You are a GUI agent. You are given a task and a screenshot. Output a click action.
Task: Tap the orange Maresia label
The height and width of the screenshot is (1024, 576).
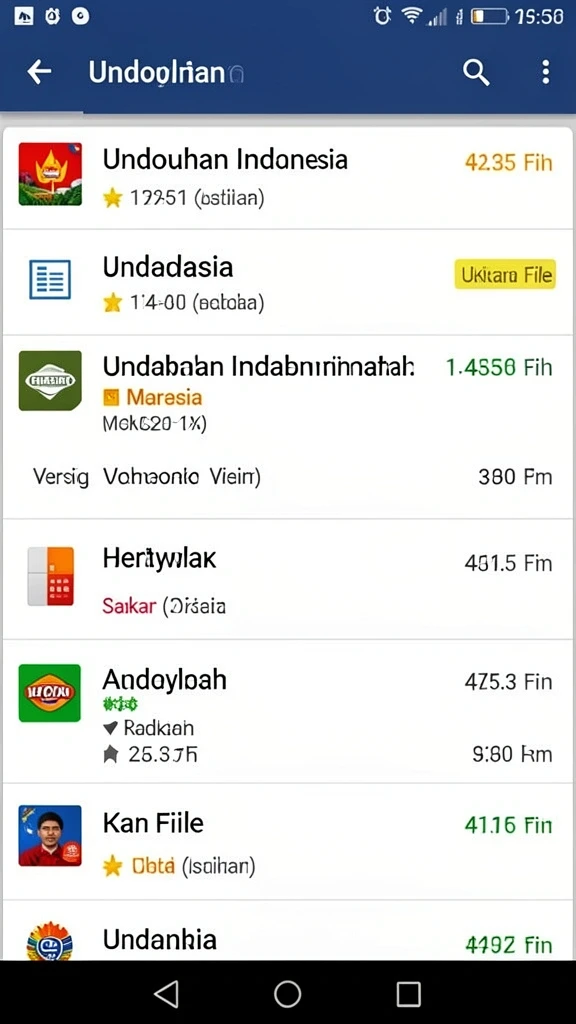point(164,397)
